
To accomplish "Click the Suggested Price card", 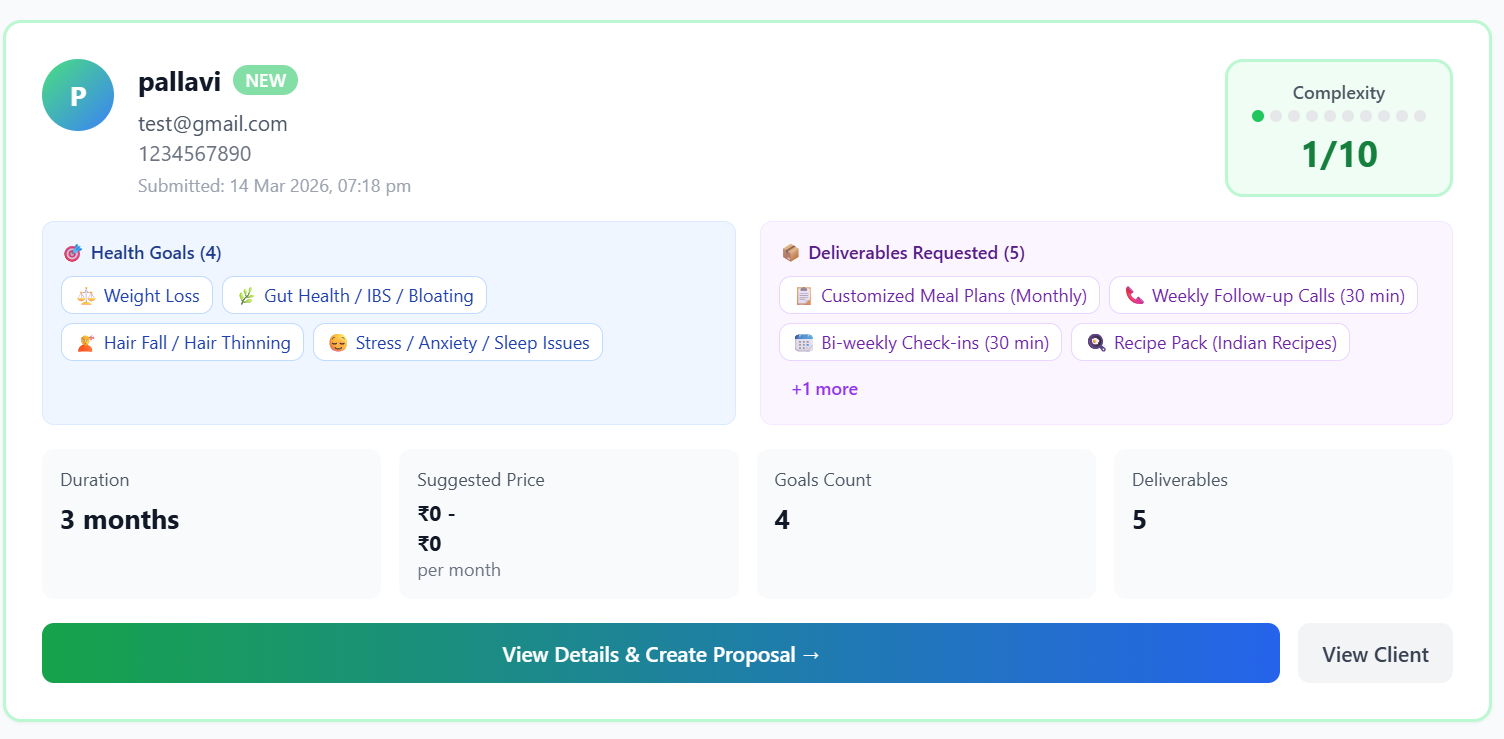I will coord(568,524).
